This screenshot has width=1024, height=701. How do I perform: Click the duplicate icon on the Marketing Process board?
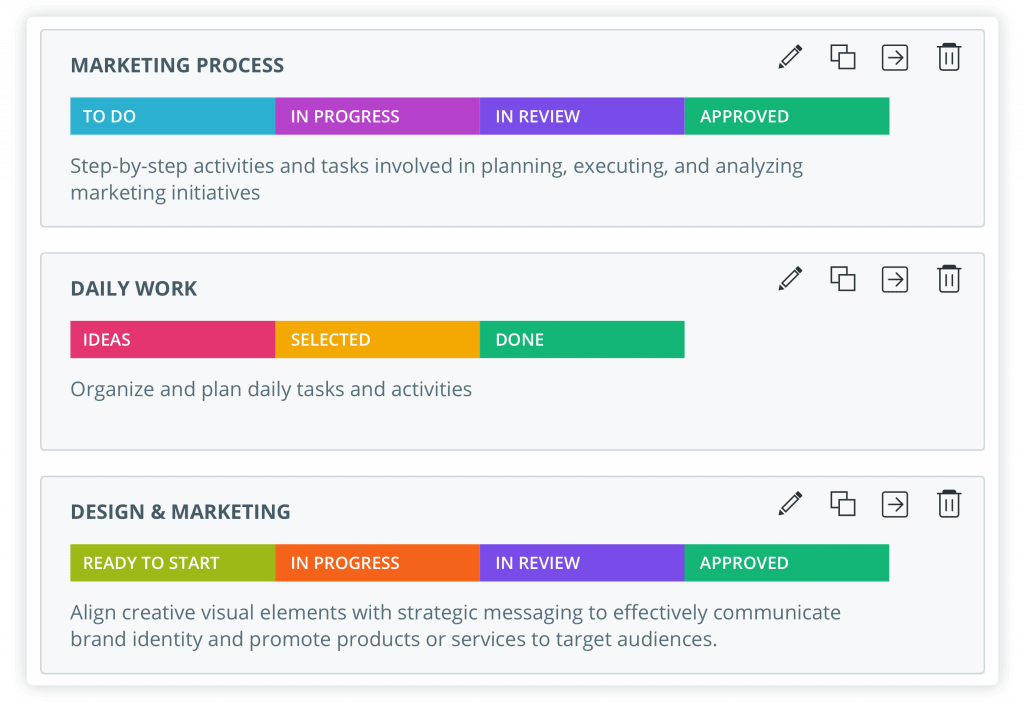[842, 57]
